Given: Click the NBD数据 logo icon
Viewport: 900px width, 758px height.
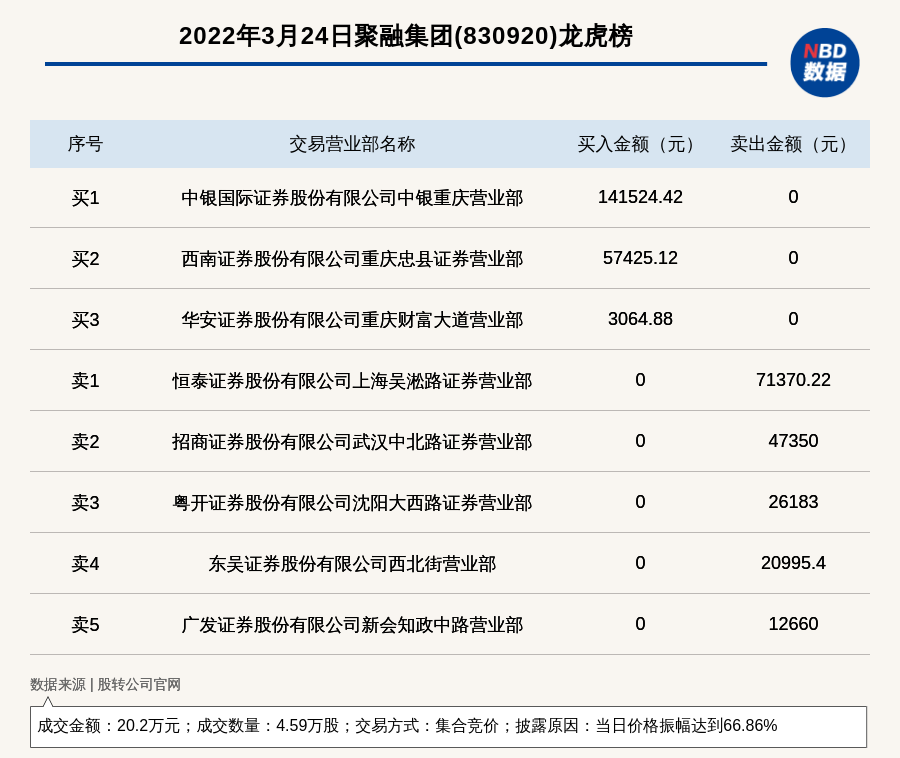Looking at the screenshot, I should 824,62.
